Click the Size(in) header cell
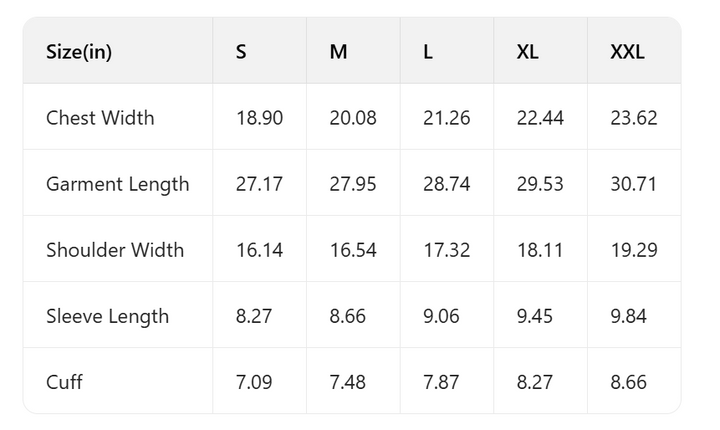The height and width of the screenshot is (430, 720). coord(79,52)
